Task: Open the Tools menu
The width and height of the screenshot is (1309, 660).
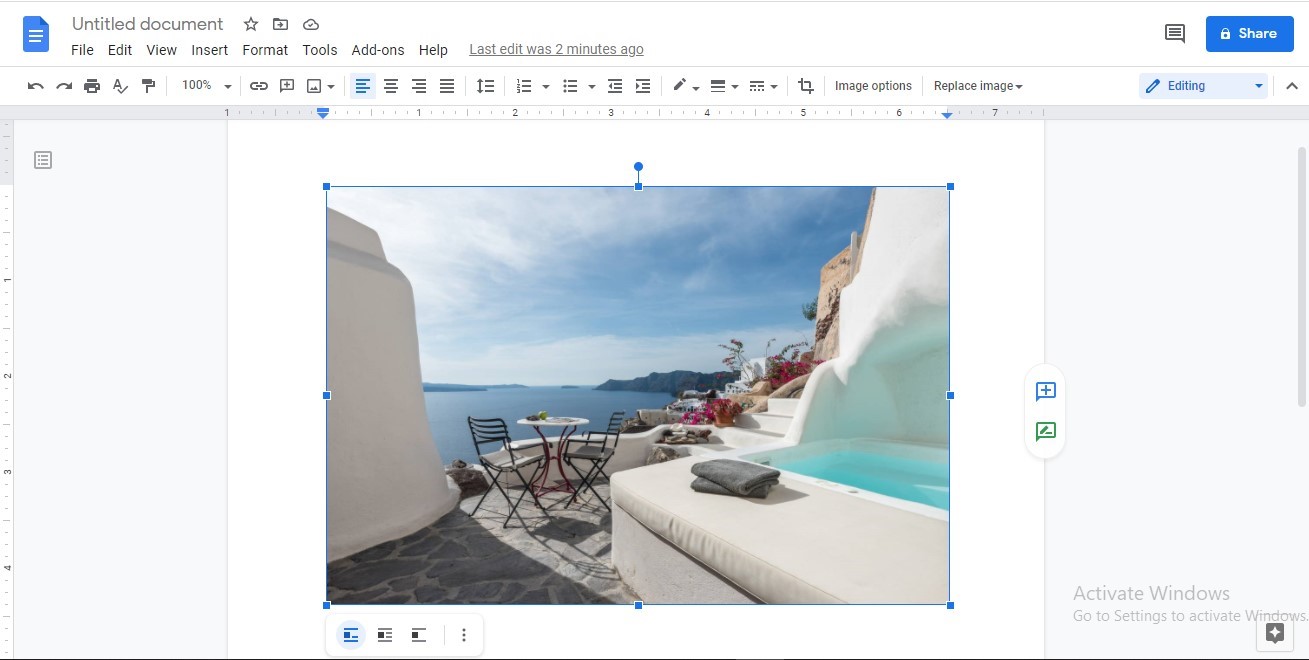Action: (320, 50)
